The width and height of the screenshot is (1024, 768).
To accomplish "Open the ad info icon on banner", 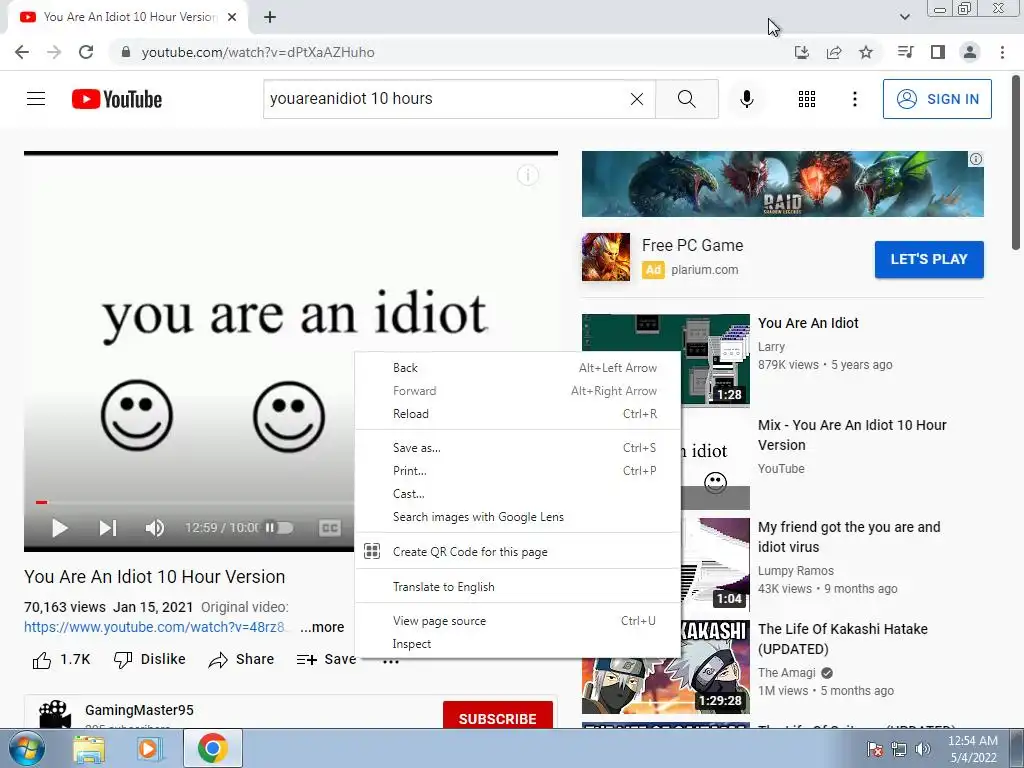I will pyautogui.click(x=976, y=159).
